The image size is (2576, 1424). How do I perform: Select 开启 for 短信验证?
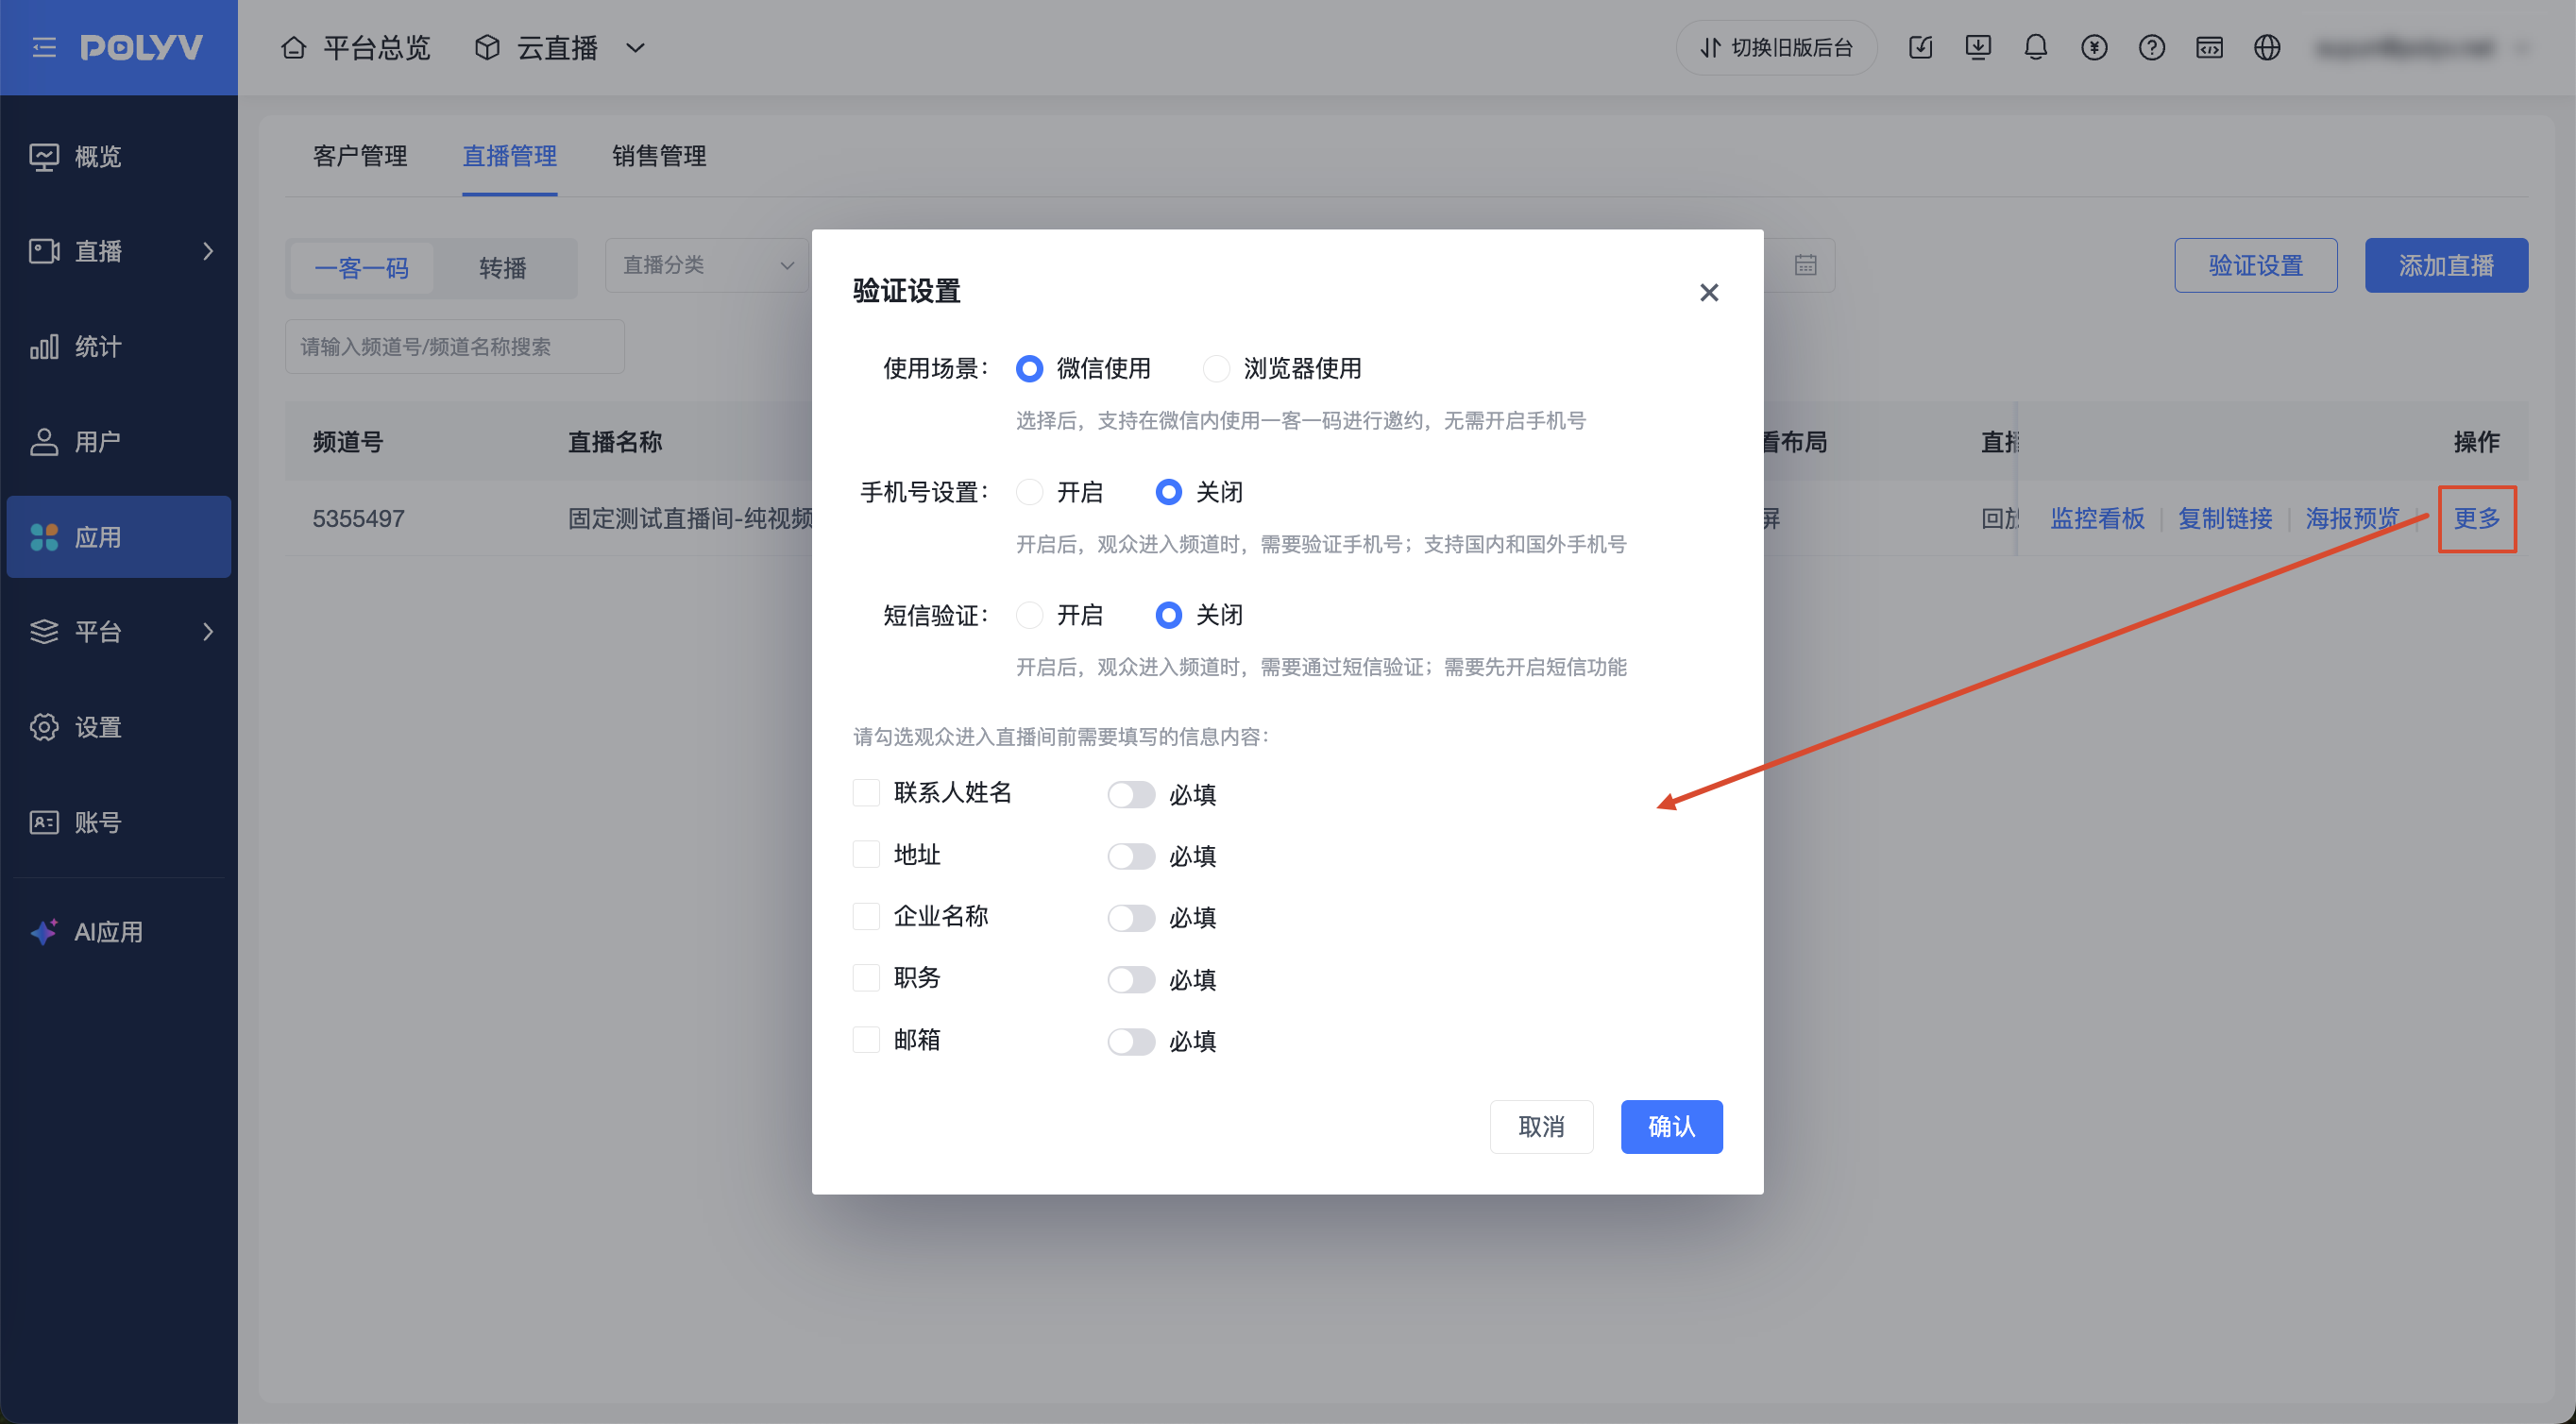[x=1029, y=615]
